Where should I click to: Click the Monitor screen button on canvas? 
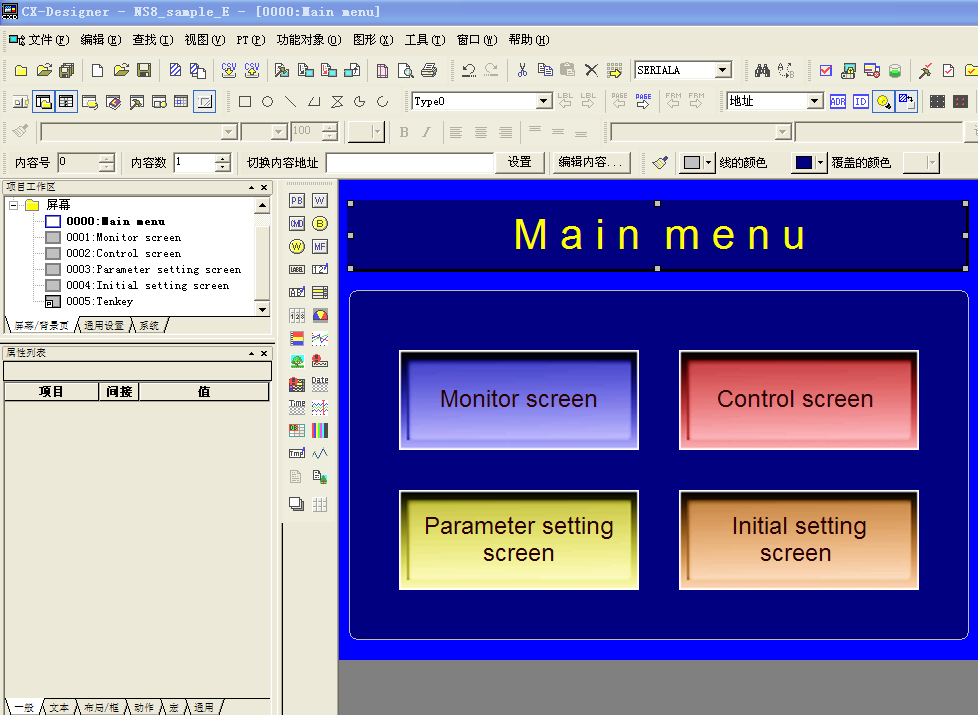pyautogui.click(x=518, y=400)
